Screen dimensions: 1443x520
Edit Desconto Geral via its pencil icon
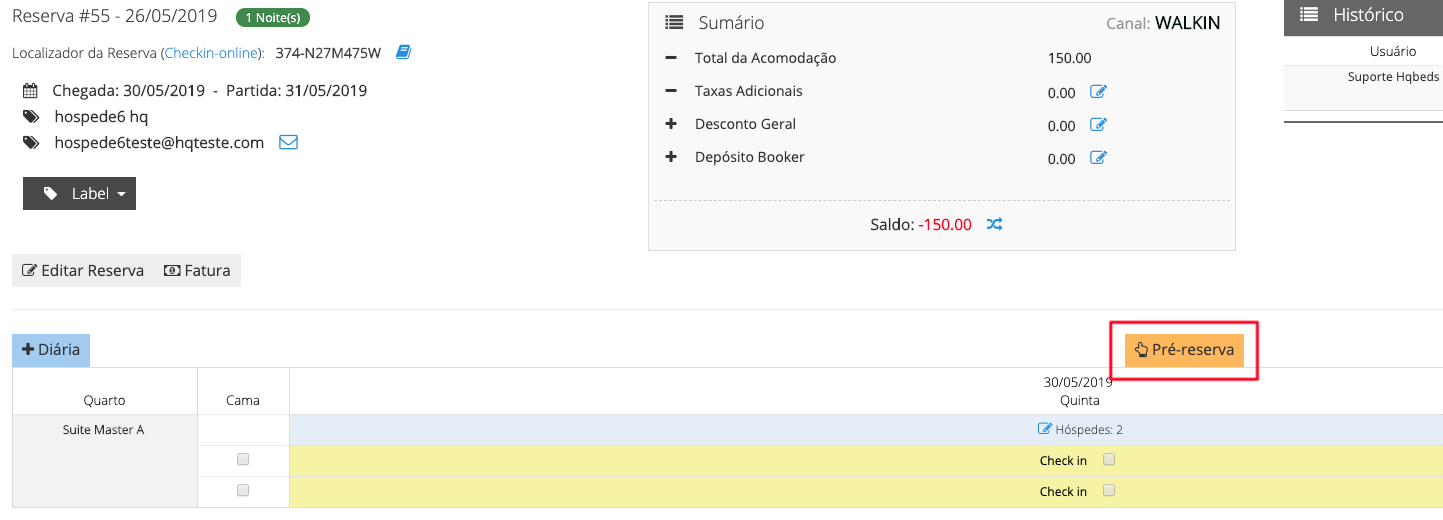pyautogui.click(x=1098, y=125)
